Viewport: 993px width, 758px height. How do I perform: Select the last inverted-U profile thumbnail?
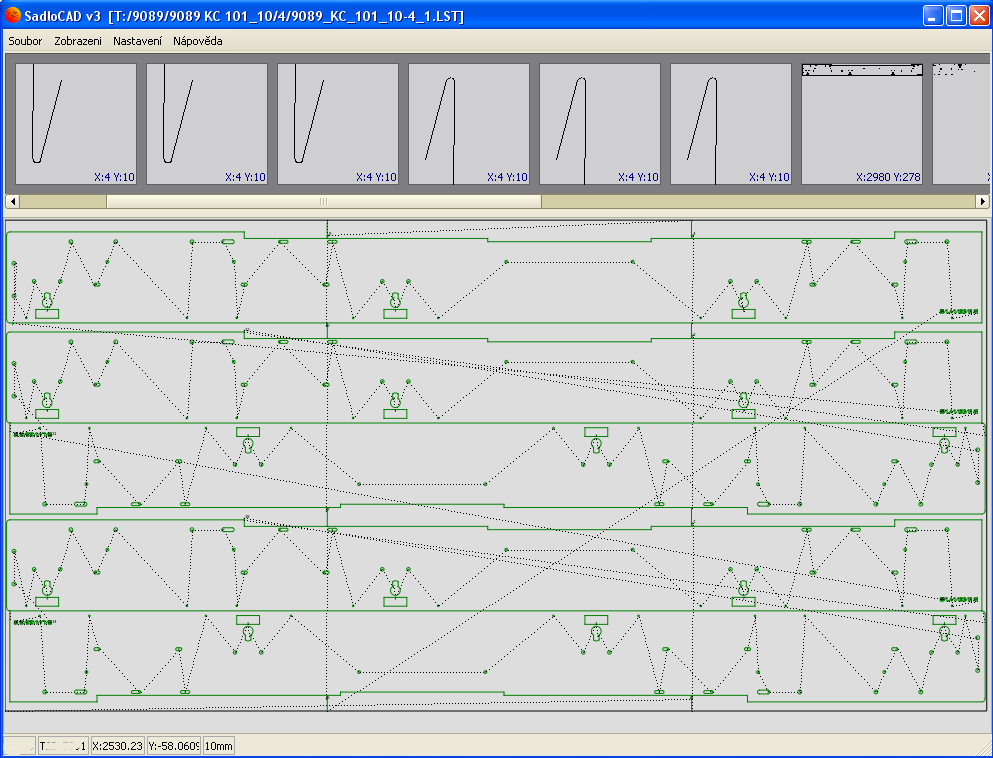point(731,123)
